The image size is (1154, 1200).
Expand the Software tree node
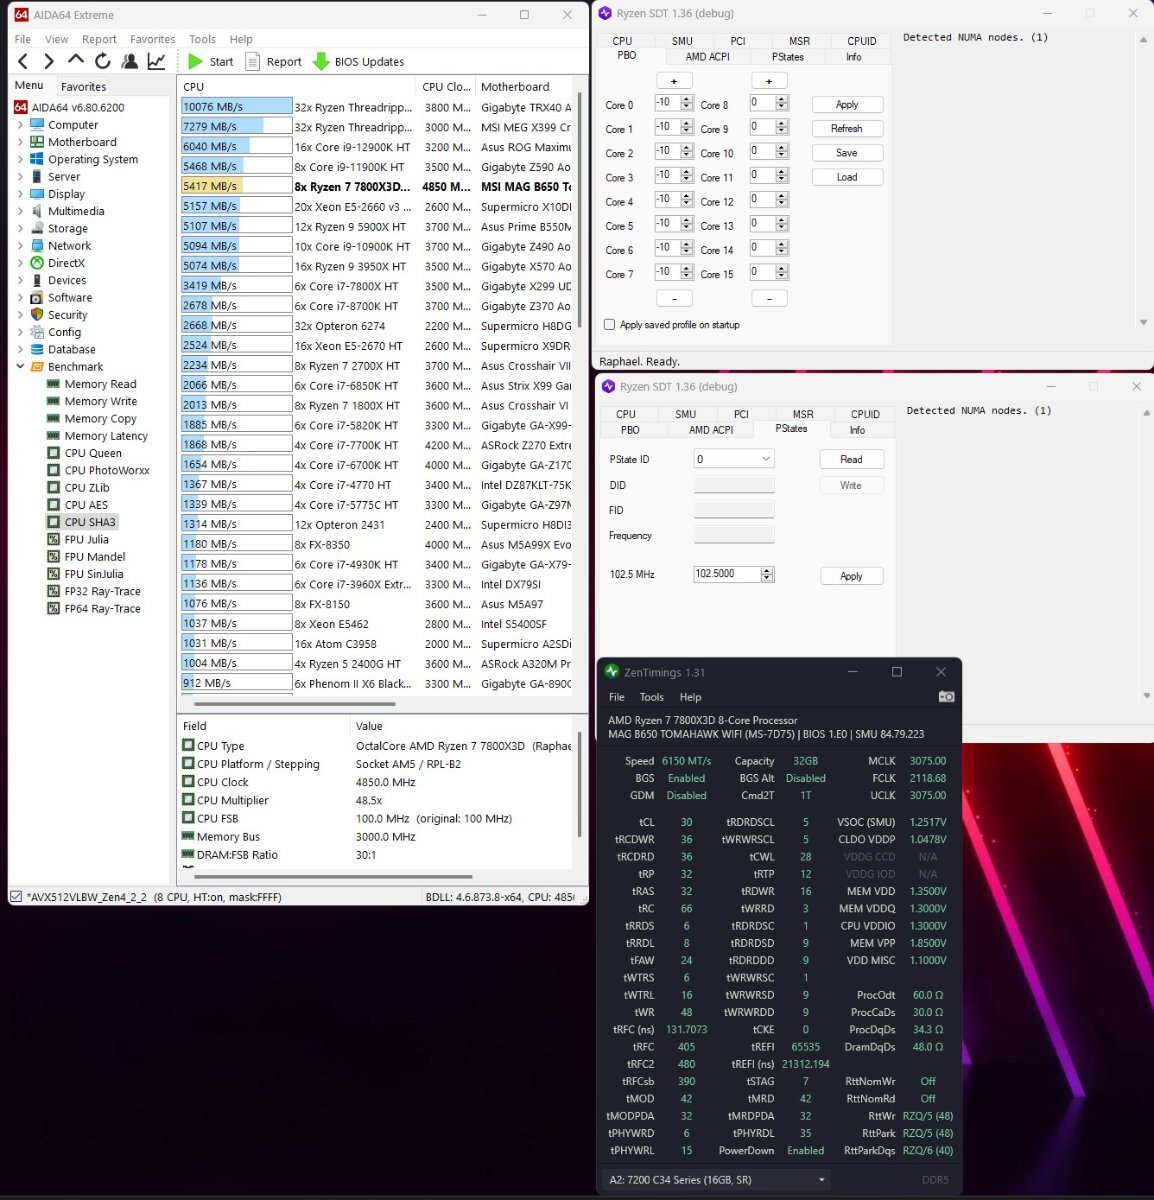pos(20,298)
